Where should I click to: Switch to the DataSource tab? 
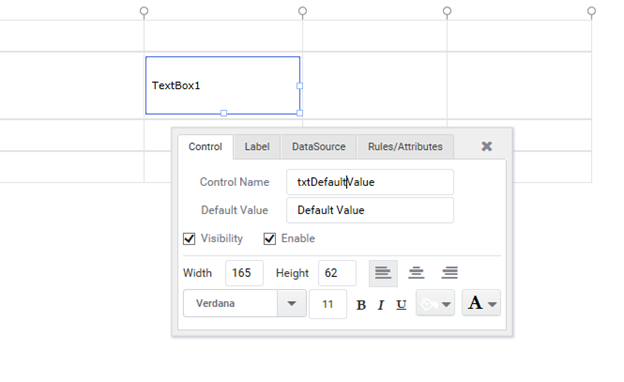pos(319,147)
